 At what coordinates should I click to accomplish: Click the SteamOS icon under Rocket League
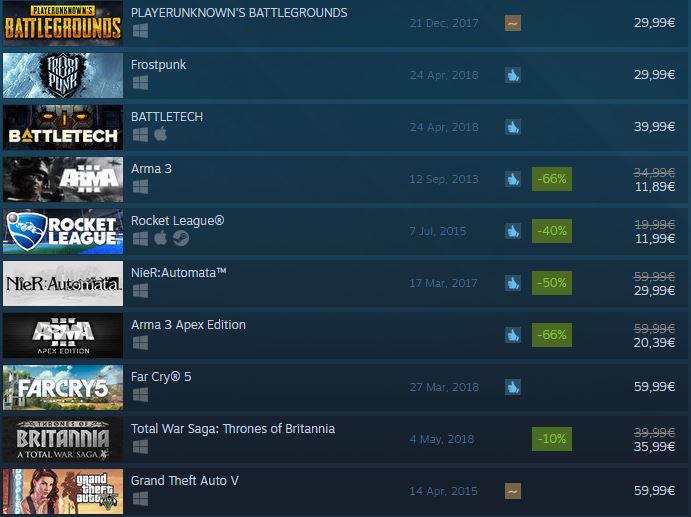pos(181,238)
